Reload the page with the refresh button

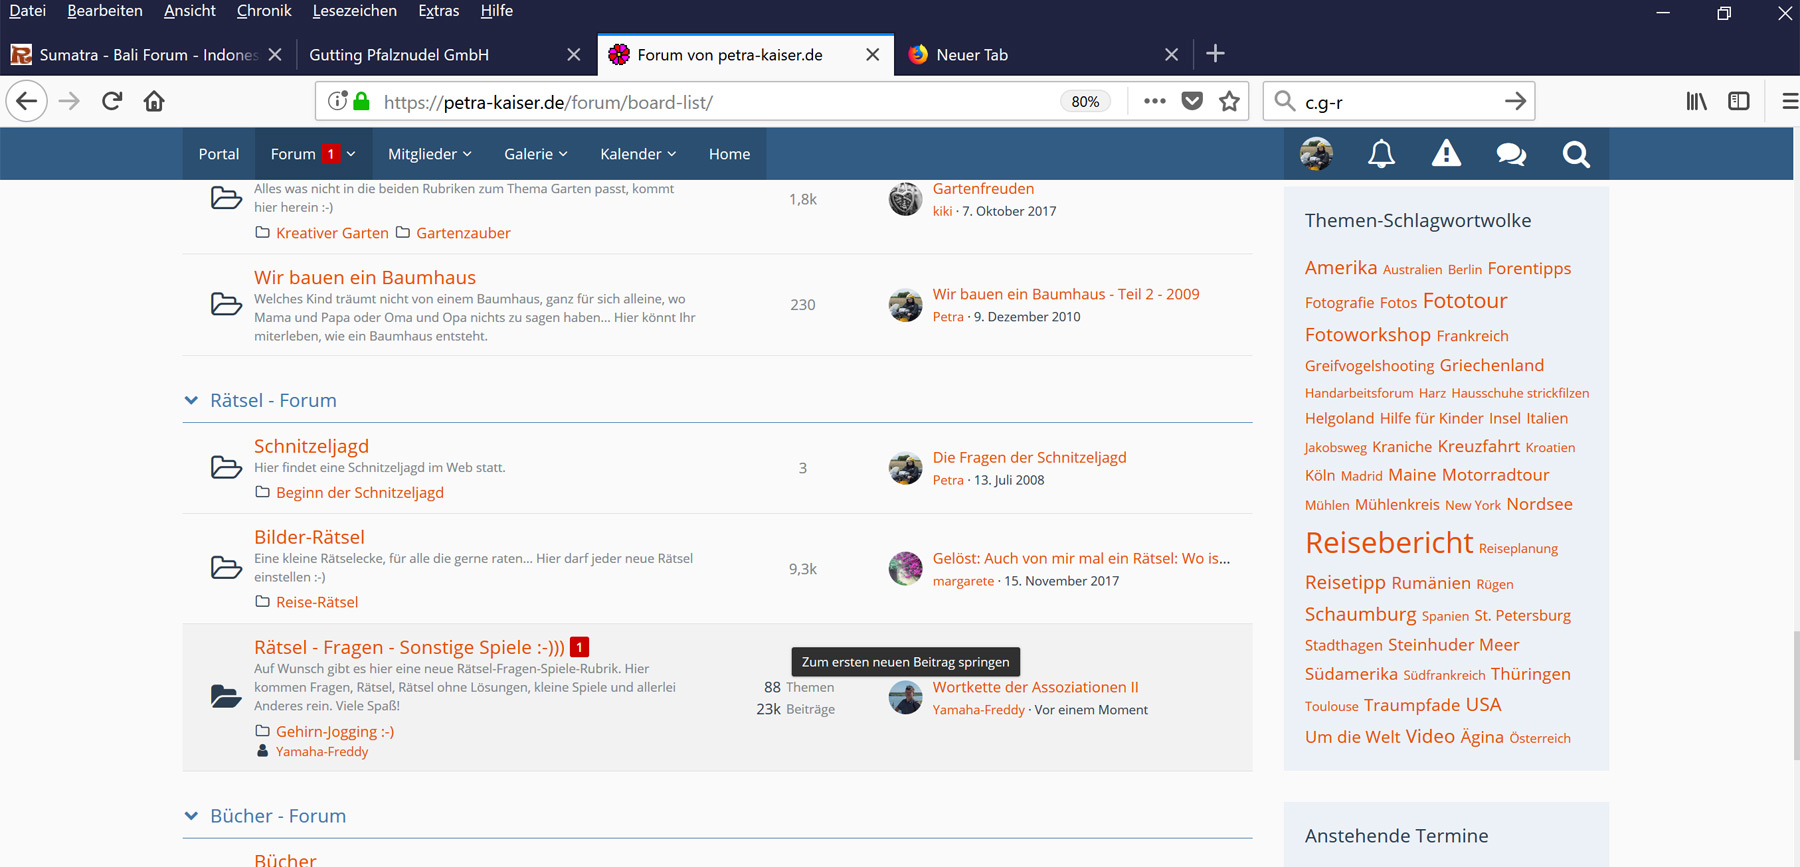pos(112,101)
